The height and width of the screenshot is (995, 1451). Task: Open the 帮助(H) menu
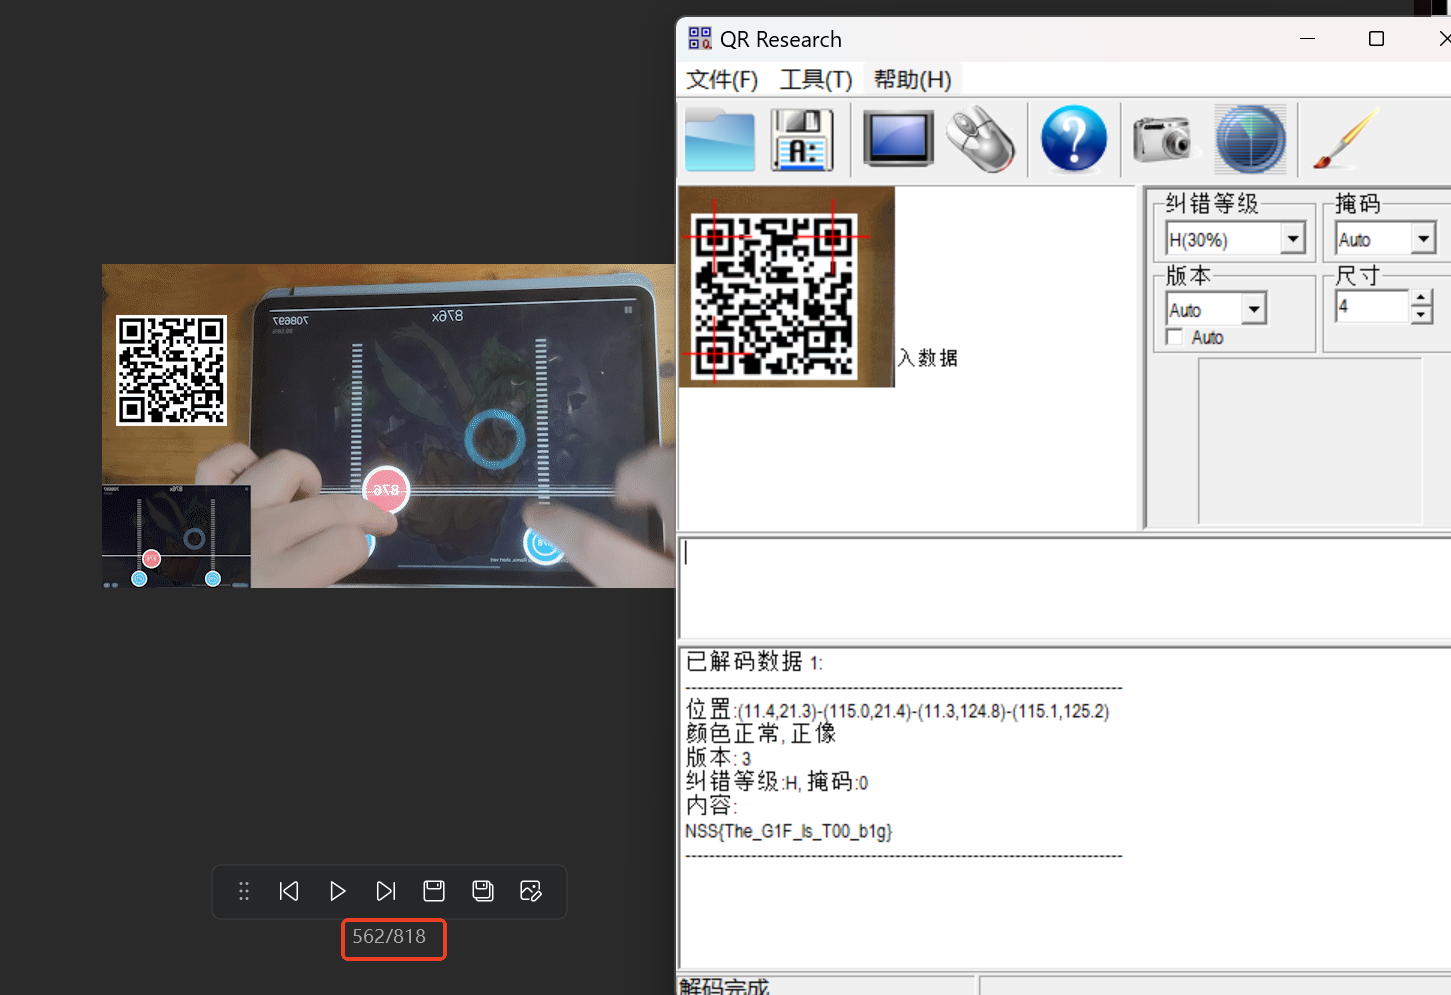(x=912, y=80)
